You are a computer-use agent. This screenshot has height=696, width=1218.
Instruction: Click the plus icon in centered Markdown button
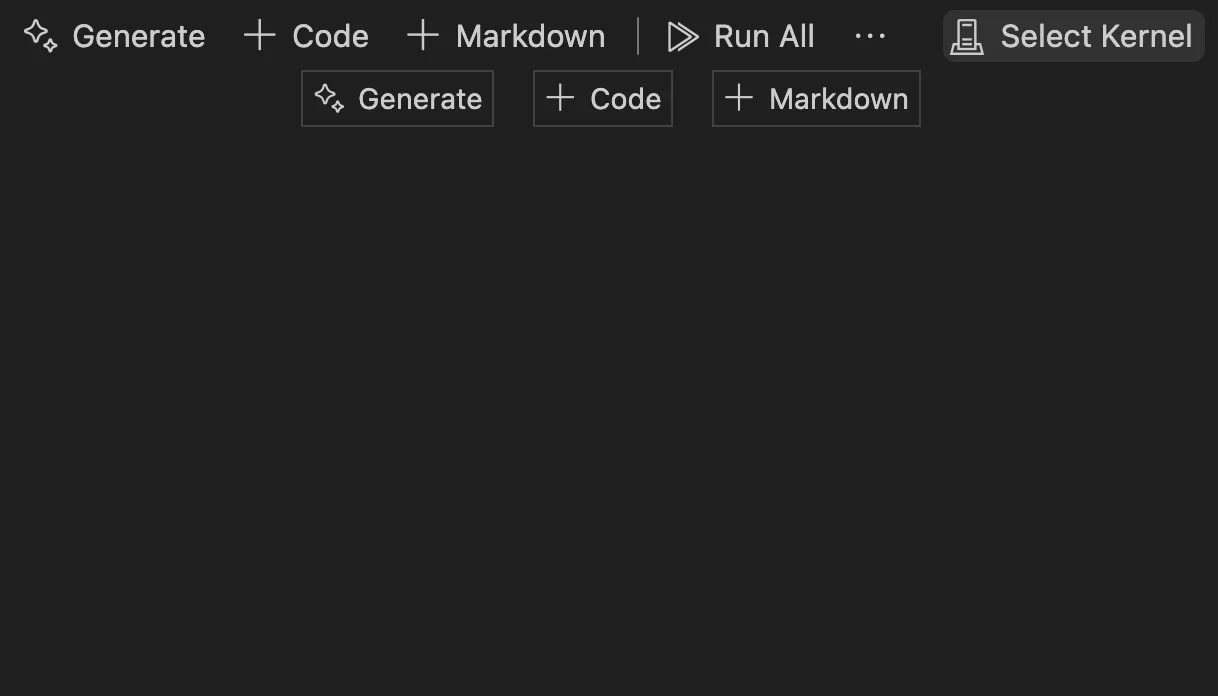tap(738, 98)
